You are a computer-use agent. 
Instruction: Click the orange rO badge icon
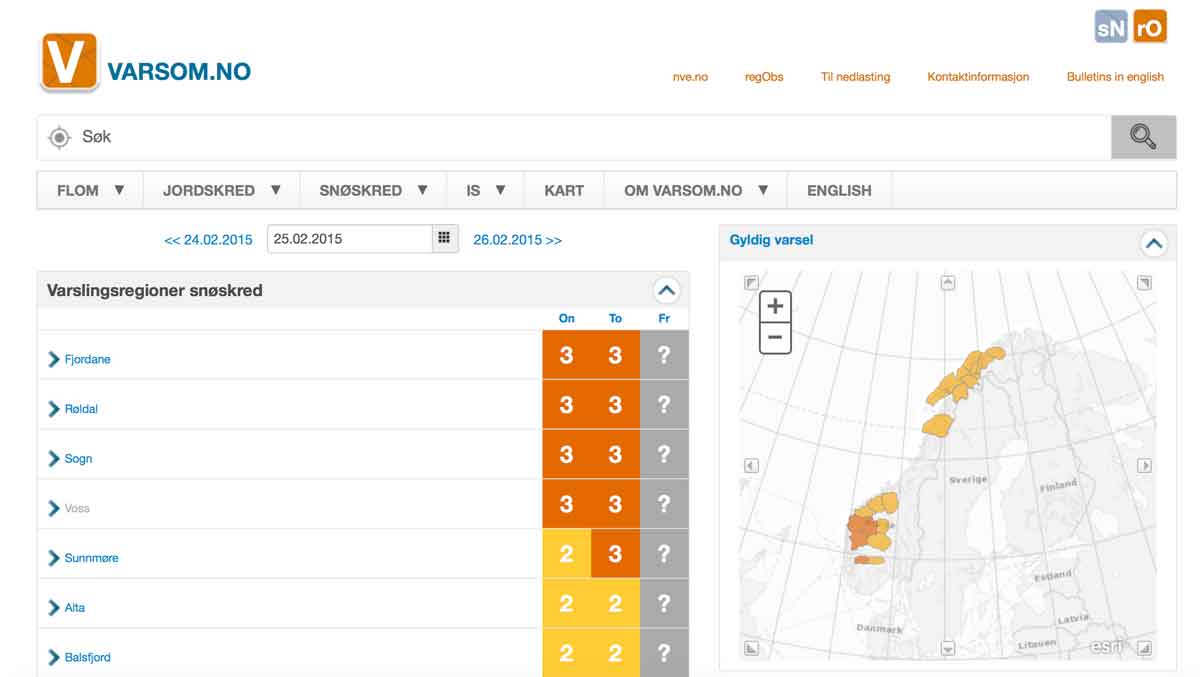(1149, 28)
